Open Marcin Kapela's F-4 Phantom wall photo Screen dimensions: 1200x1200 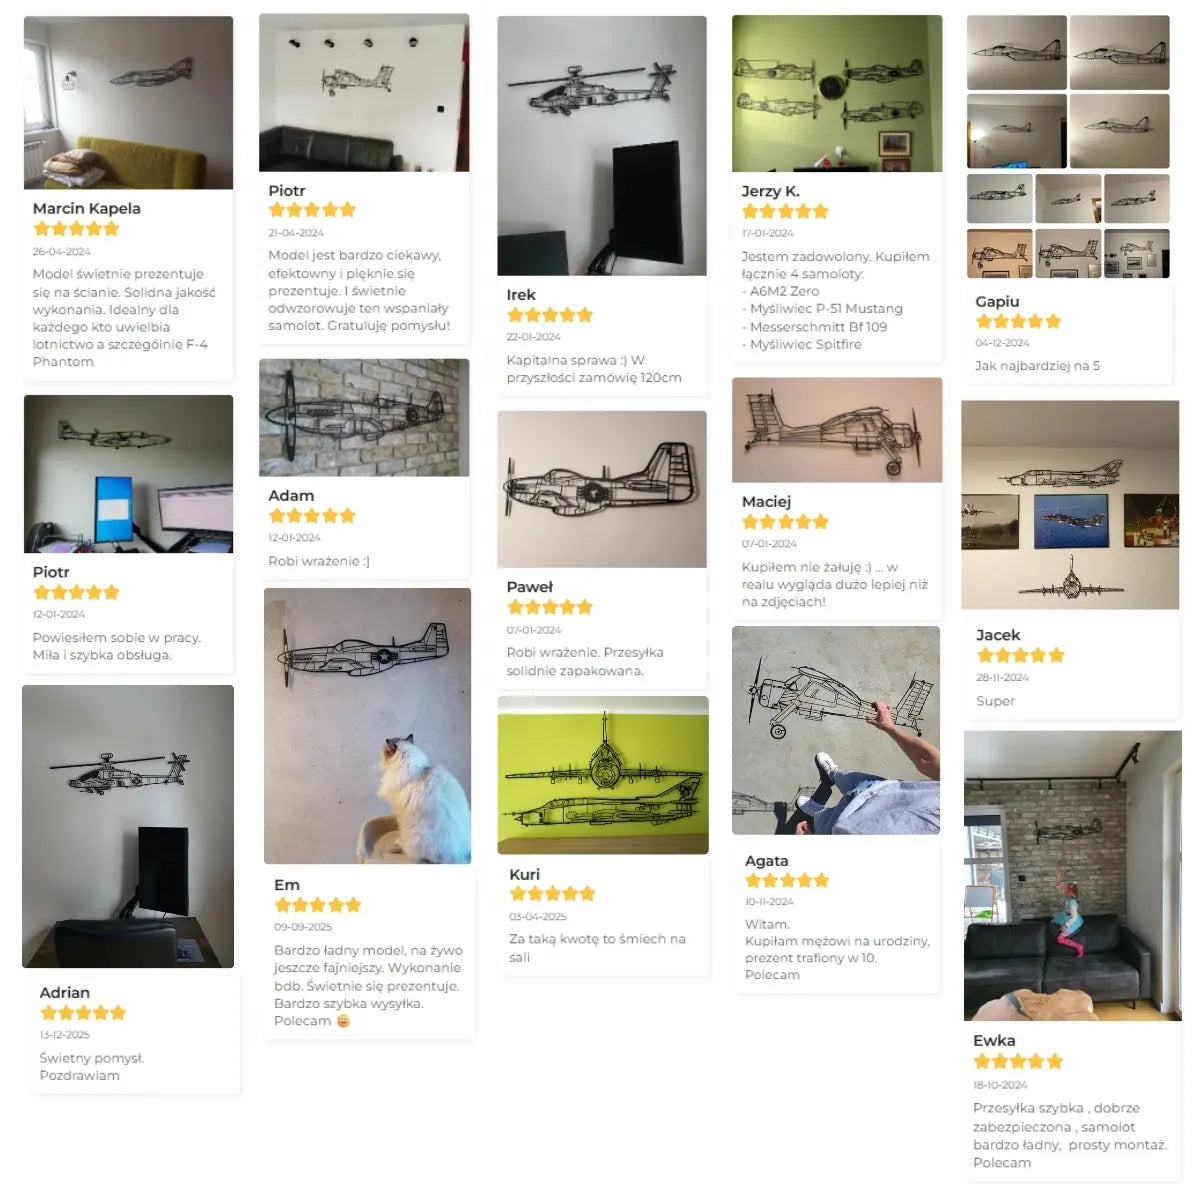pos(128,102)
